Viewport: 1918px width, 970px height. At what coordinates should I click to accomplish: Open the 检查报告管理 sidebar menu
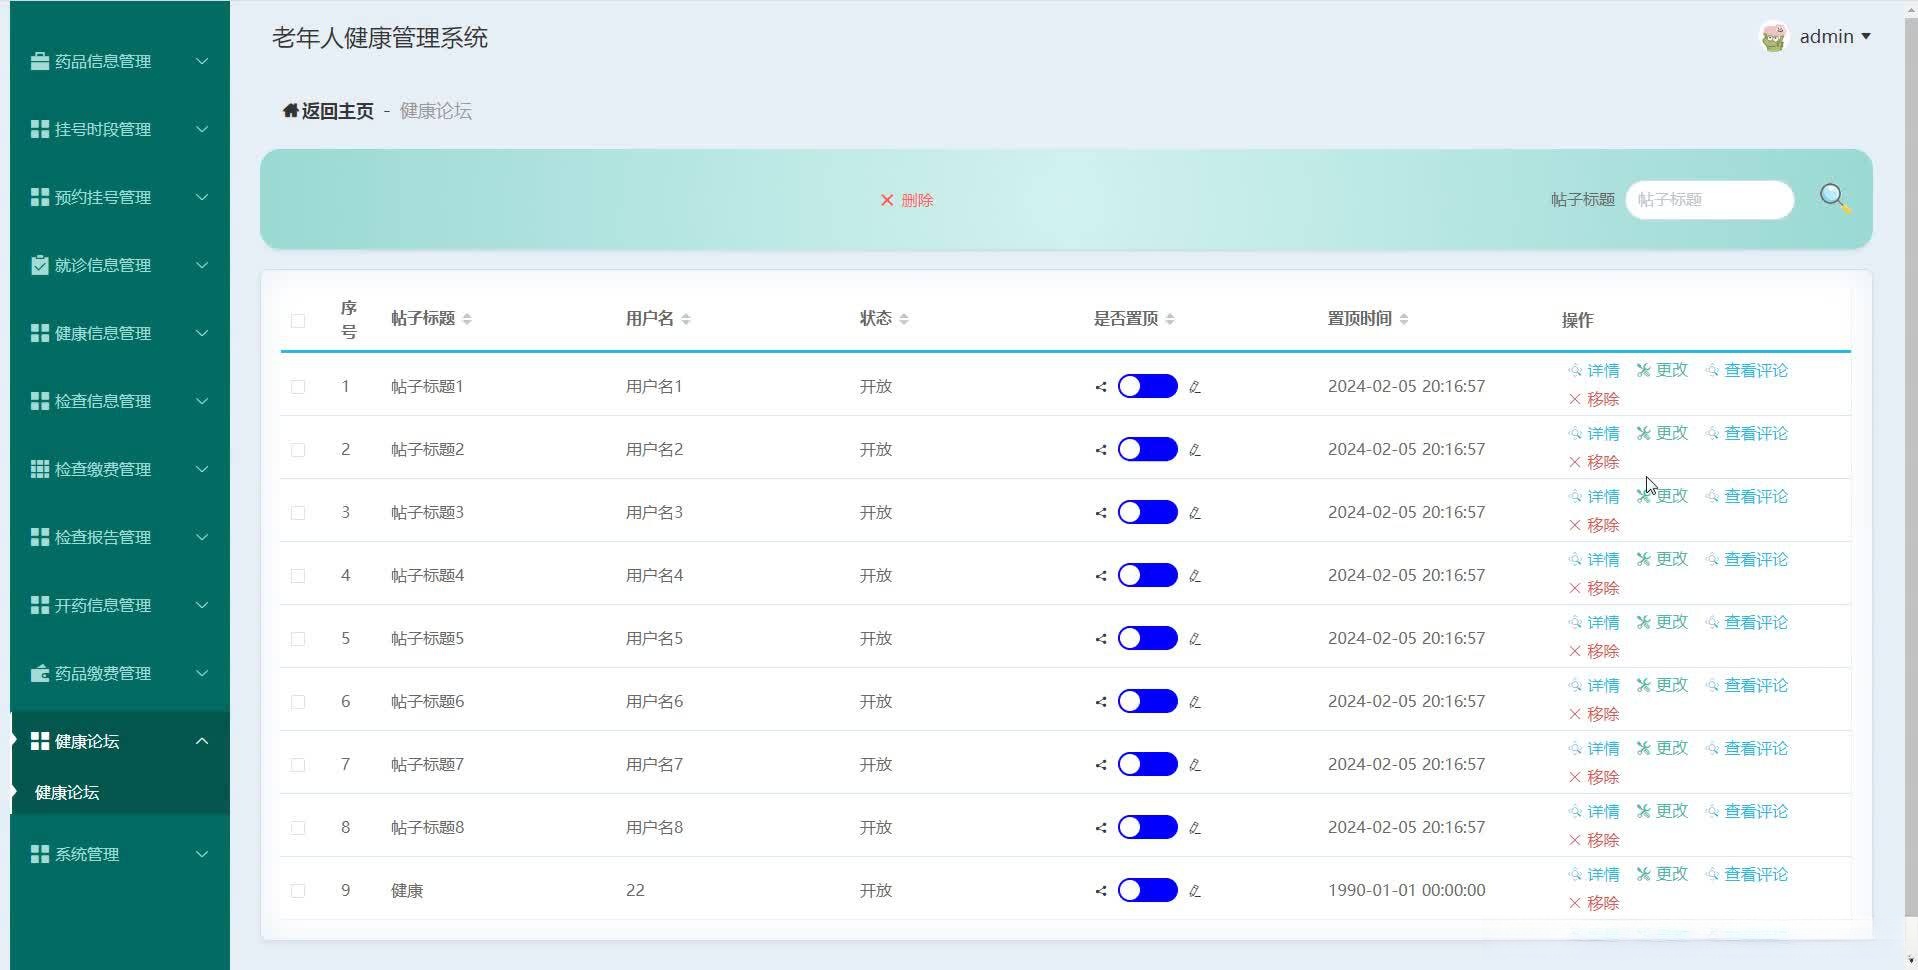point(120,537)
